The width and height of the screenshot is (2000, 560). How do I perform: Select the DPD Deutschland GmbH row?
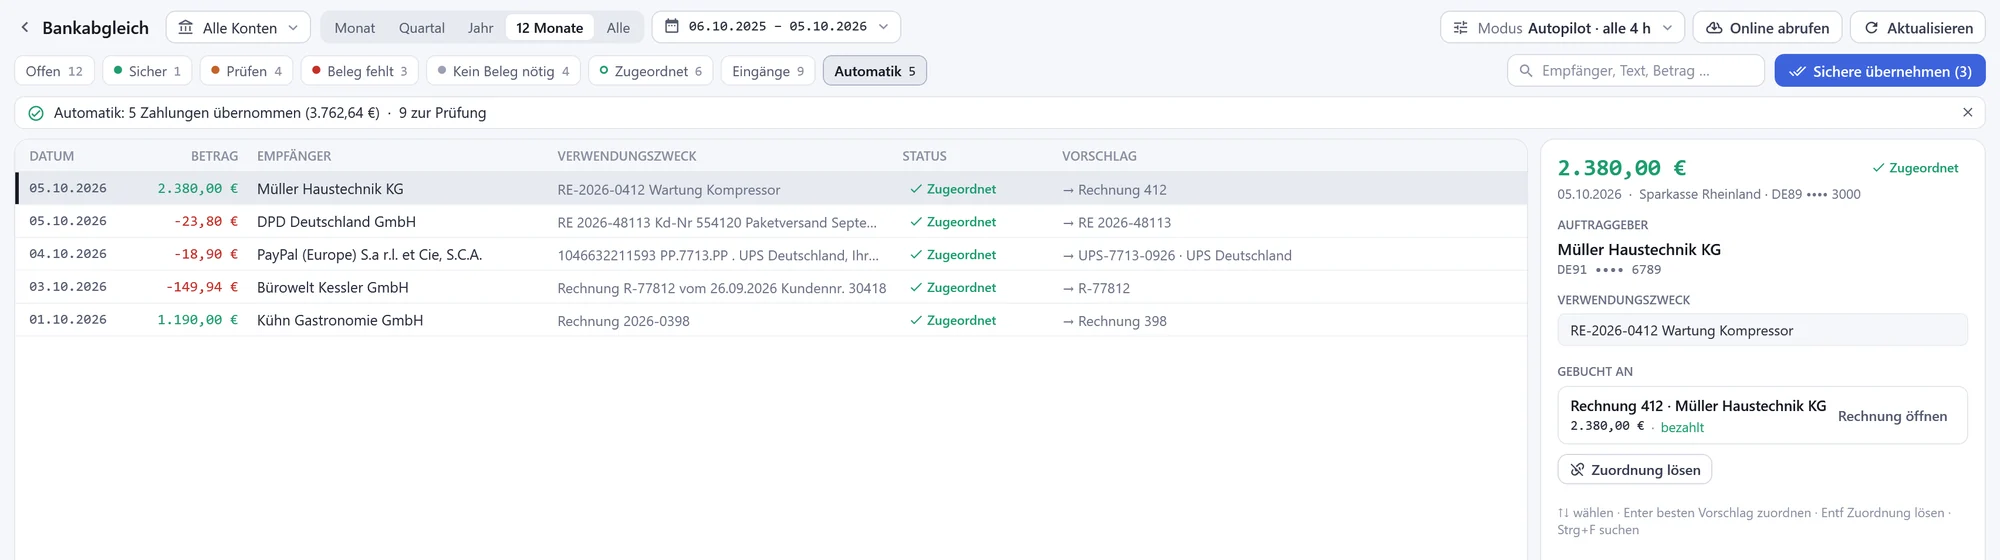pos(771,221)
